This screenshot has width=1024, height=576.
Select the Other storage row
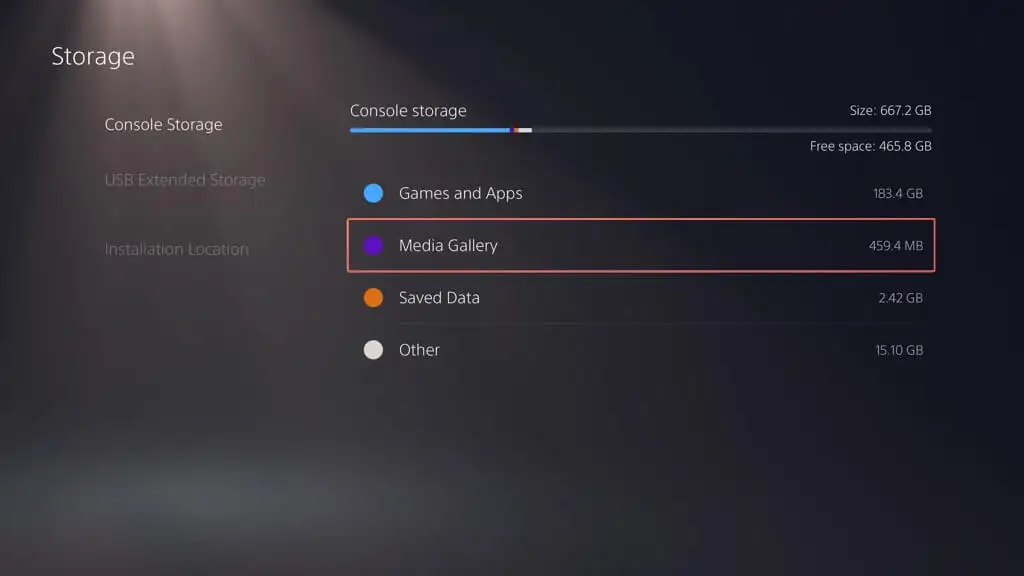click(x=641, y=350)
